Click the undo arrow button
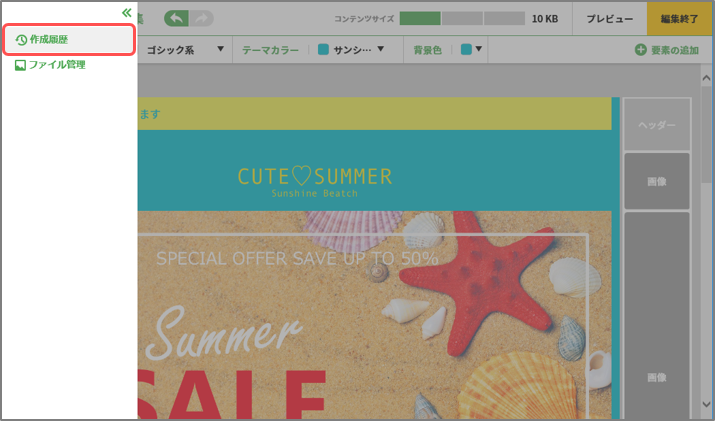This screenshot has height=421, width=715. click(176, 19)
